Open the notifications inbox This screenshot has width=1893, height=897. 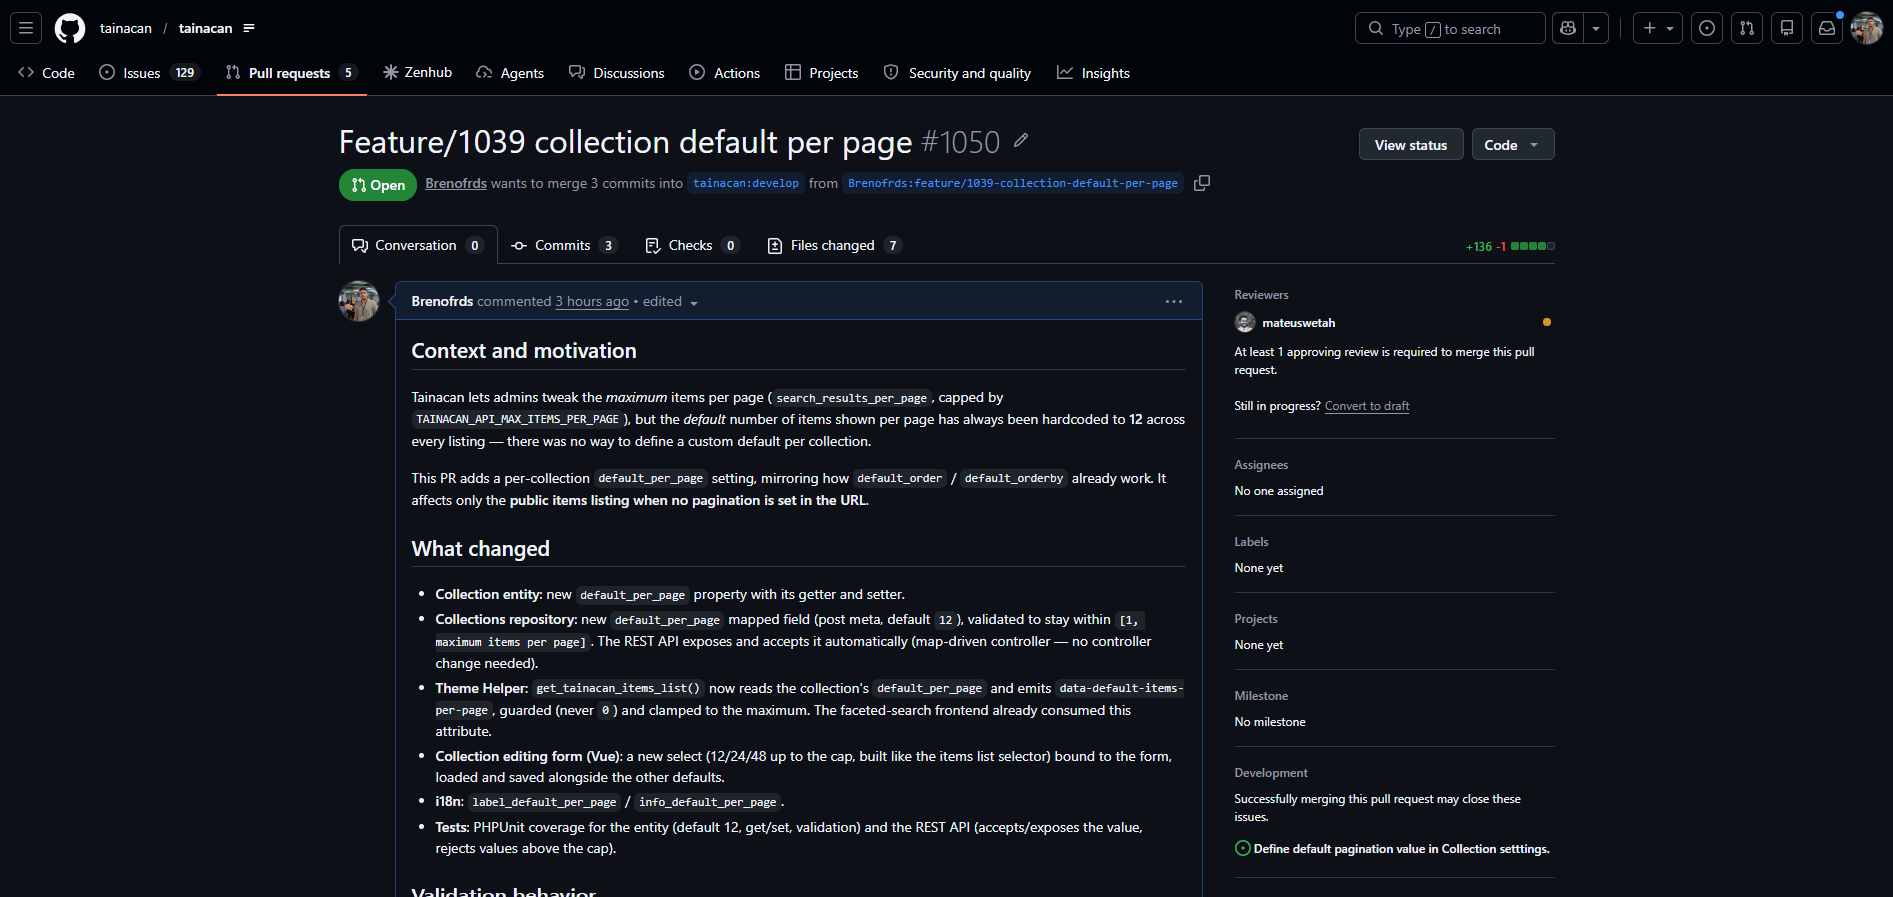tap(1827, 28)
